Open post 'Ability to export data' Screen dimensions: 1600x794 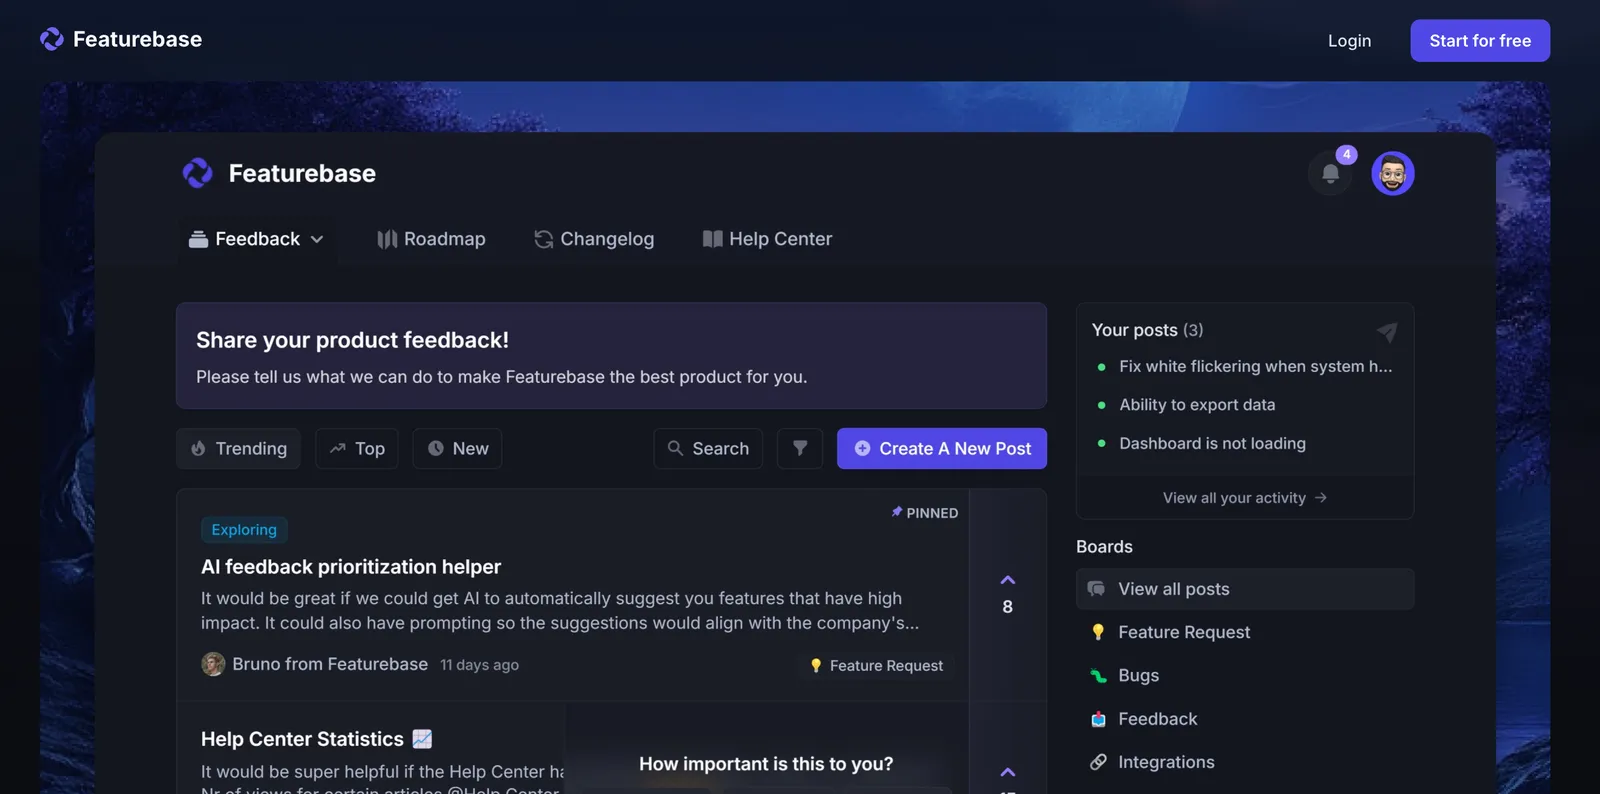(1197, 405)
